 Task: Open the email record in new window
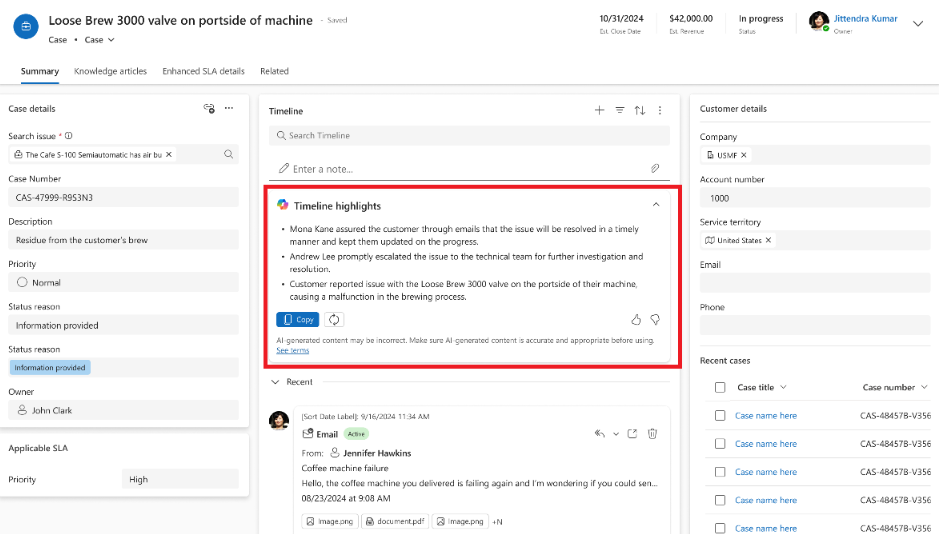(x=632, y=433)
